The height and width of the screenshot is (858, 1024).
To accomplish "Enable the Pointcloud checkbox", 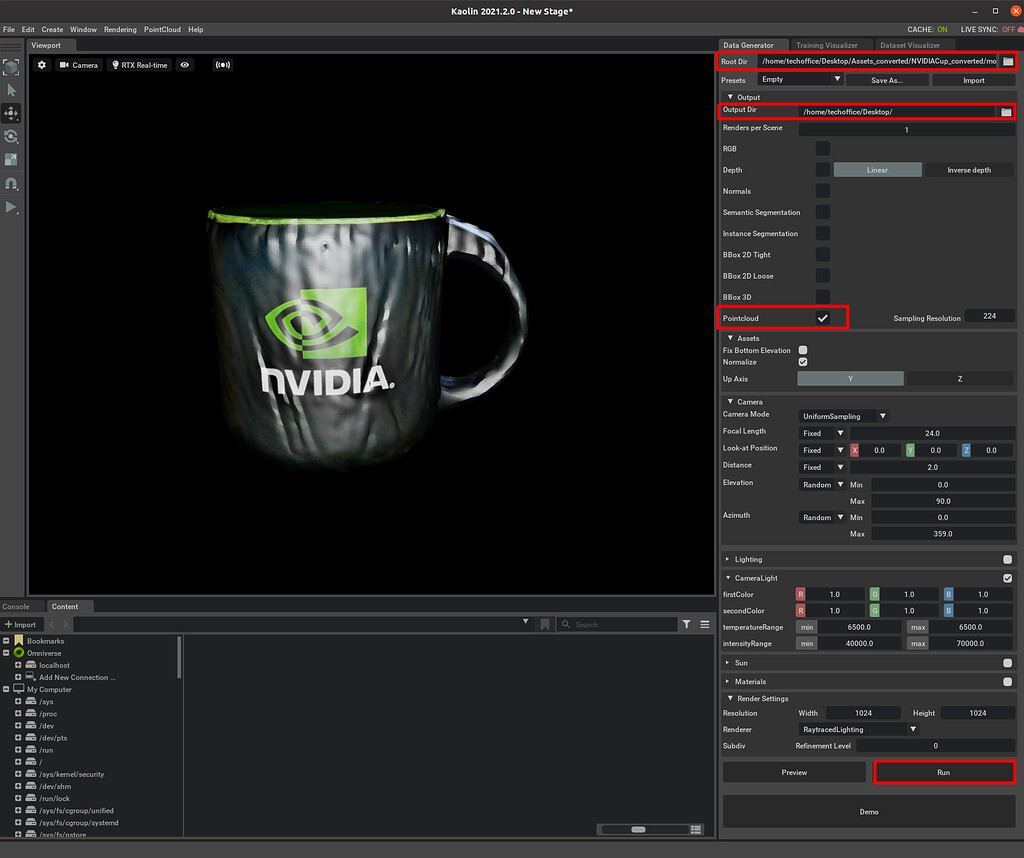I will 822,317.
